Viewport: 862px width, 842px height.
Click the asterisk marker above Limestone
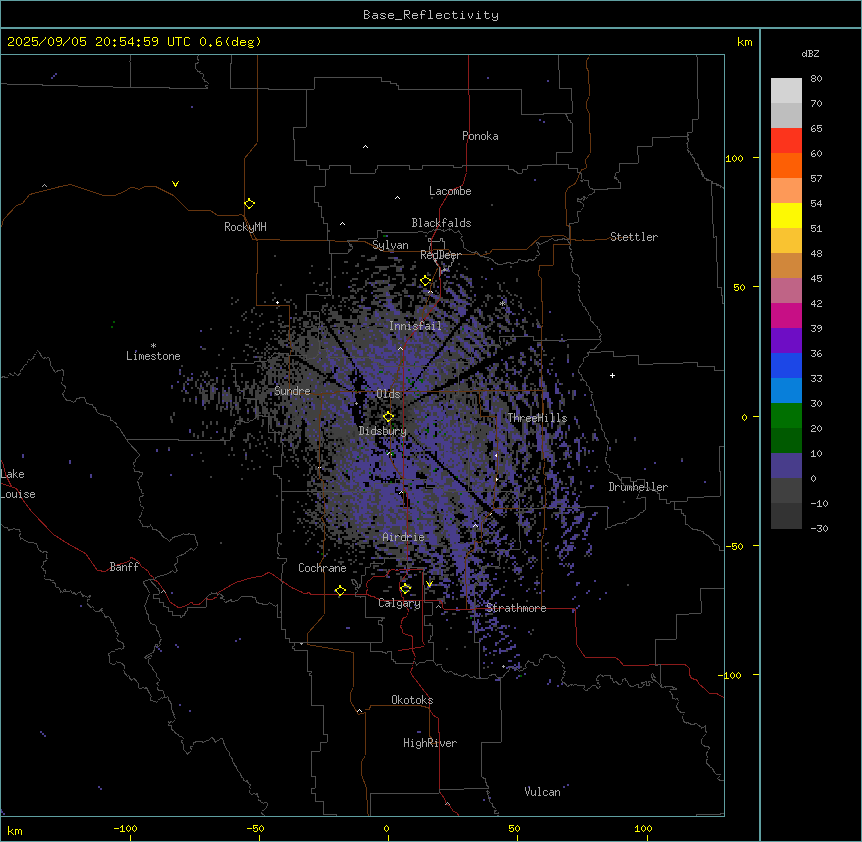pyautogui.click(x=153, y=346)
